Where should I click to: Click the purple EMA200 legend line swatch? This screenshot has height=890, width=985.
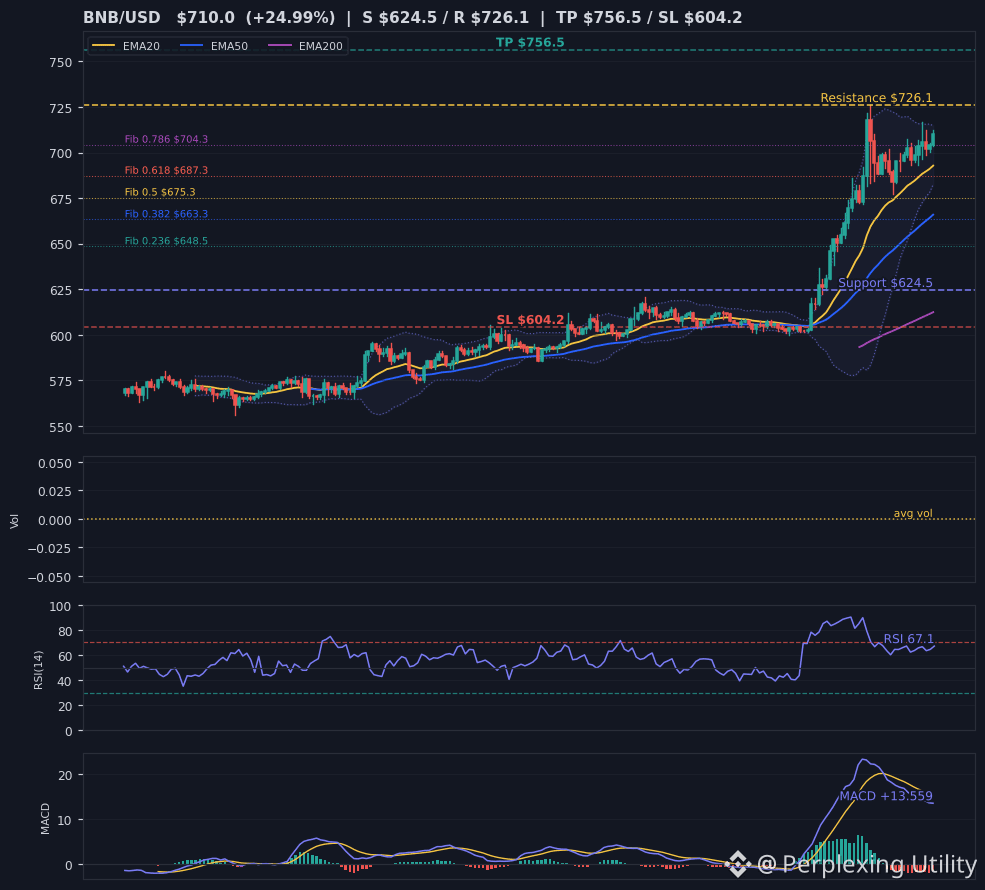point(280,46)
